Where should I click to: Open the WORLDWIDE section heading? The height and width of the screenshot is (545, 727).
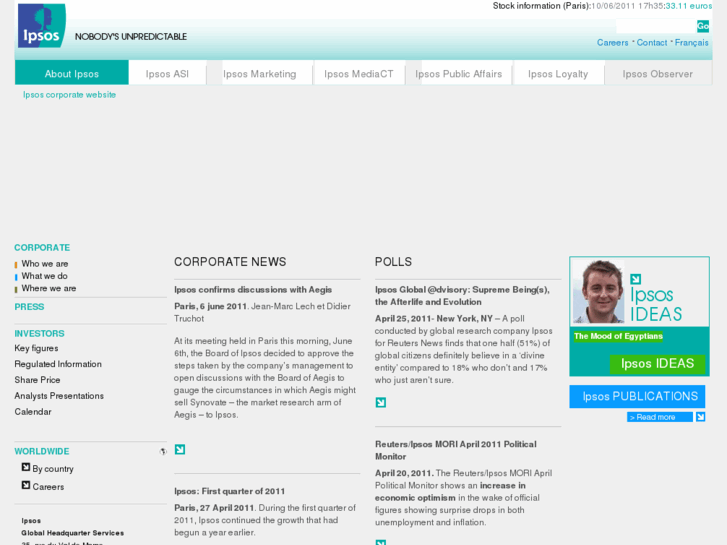(x=42, y=451)
